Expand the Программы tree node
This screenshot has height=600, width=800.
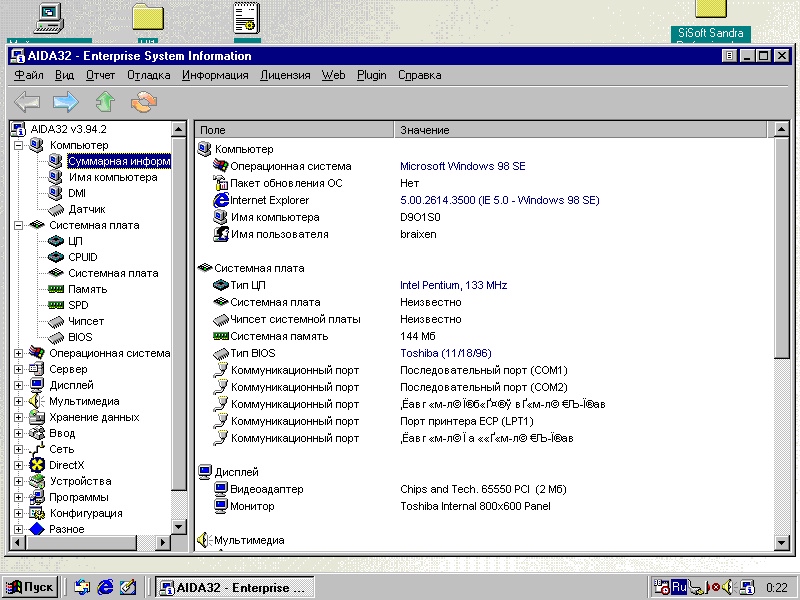pos(18,497)
